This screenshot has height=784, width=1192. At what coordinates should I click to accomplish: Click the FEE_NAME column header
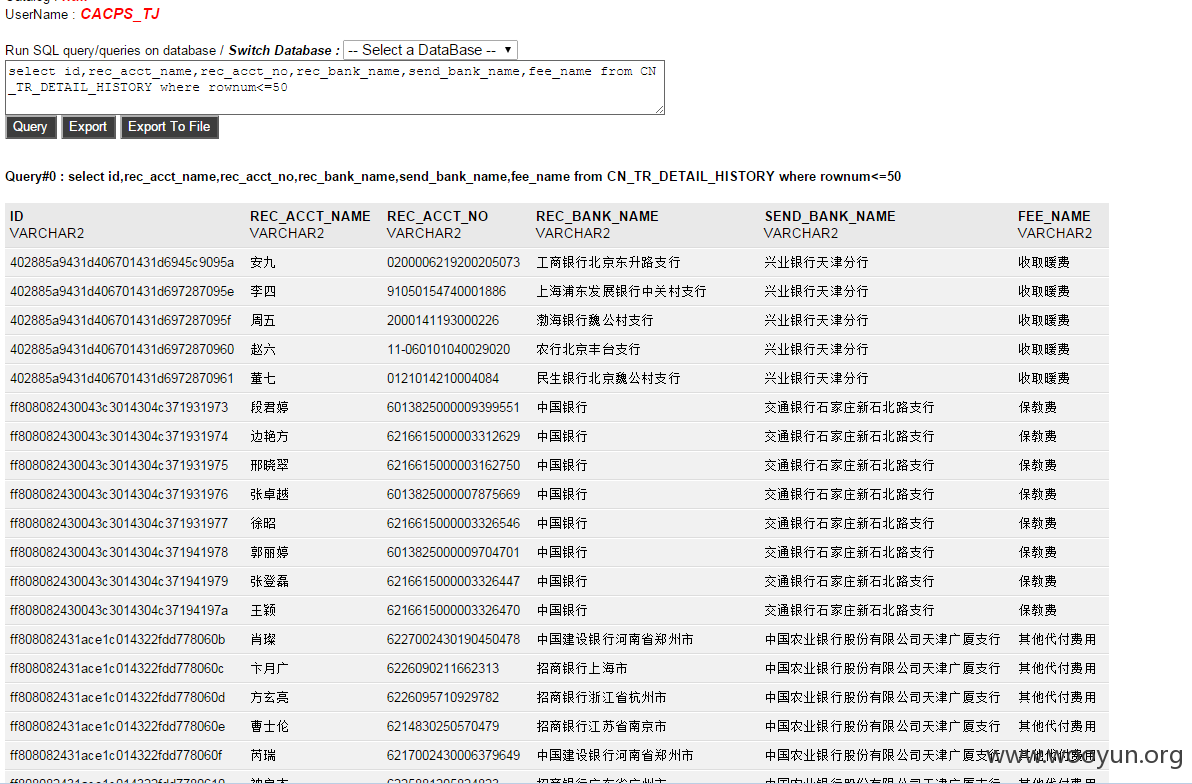[x=1054, y=217]
